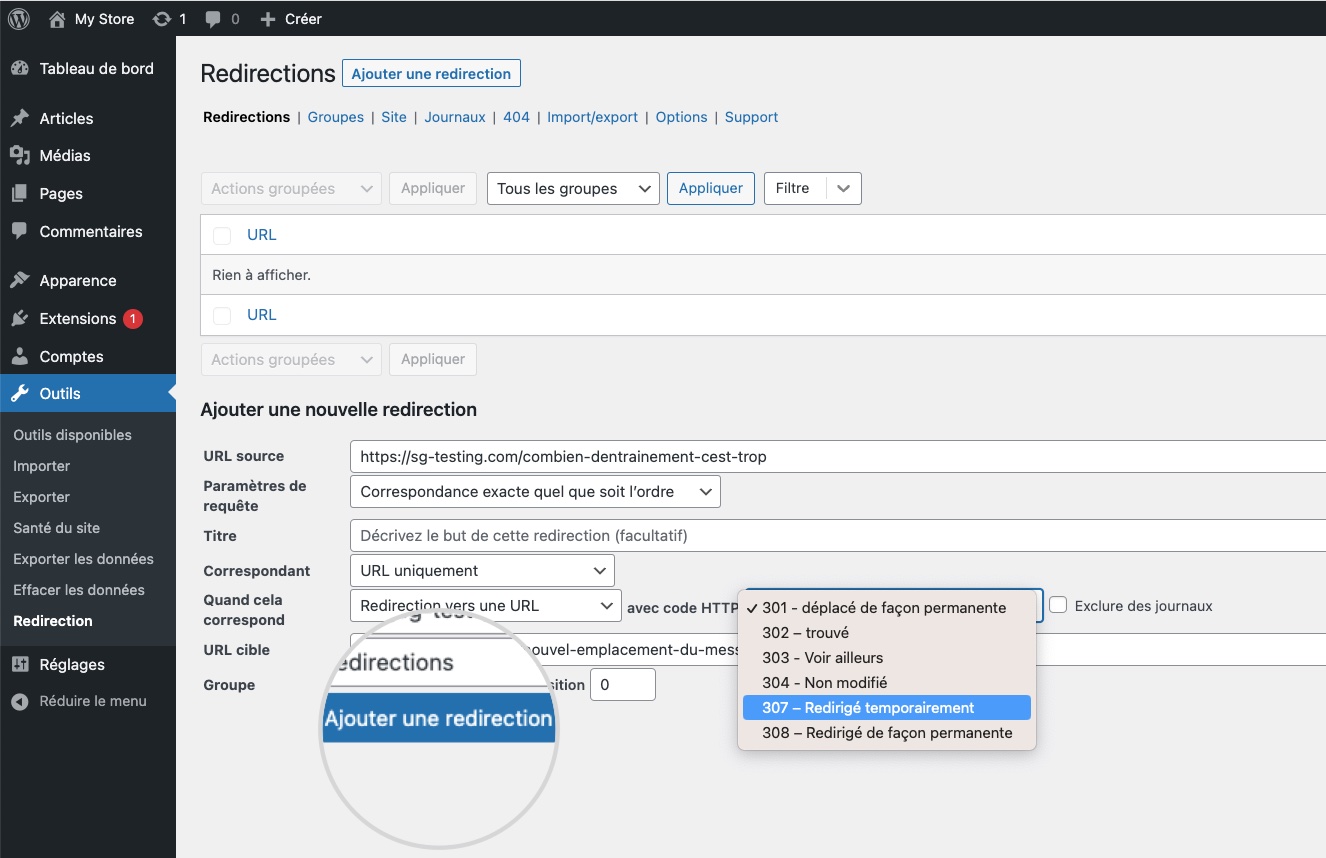Click the My Store site name
Screen dimensions: 1326x858
105,19
